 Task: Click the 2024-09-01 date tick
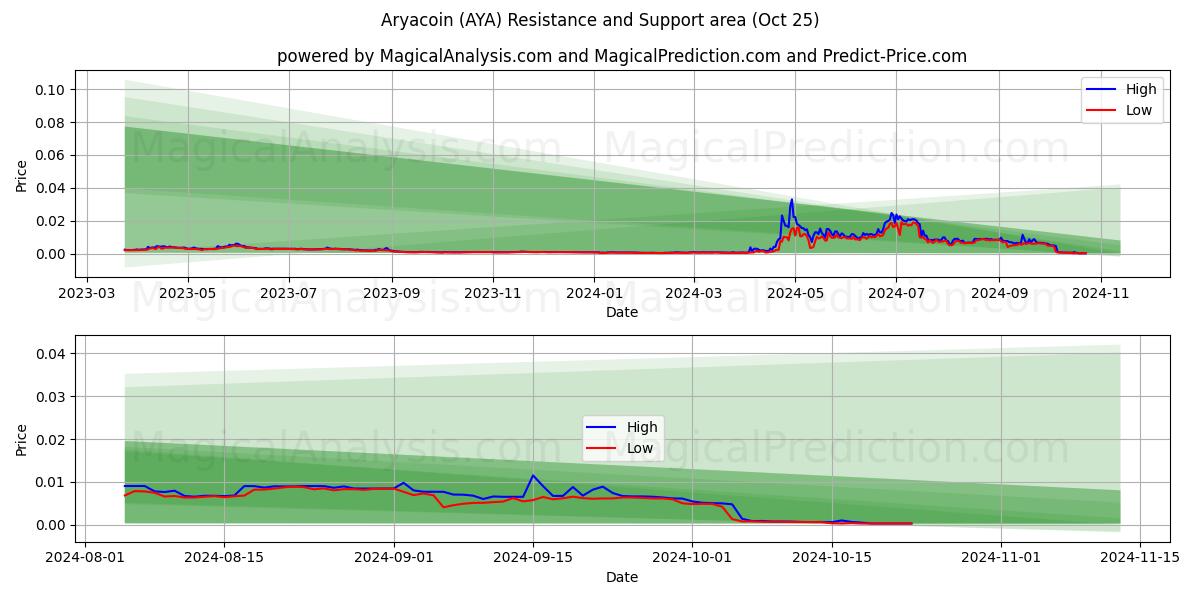point(394,558)
